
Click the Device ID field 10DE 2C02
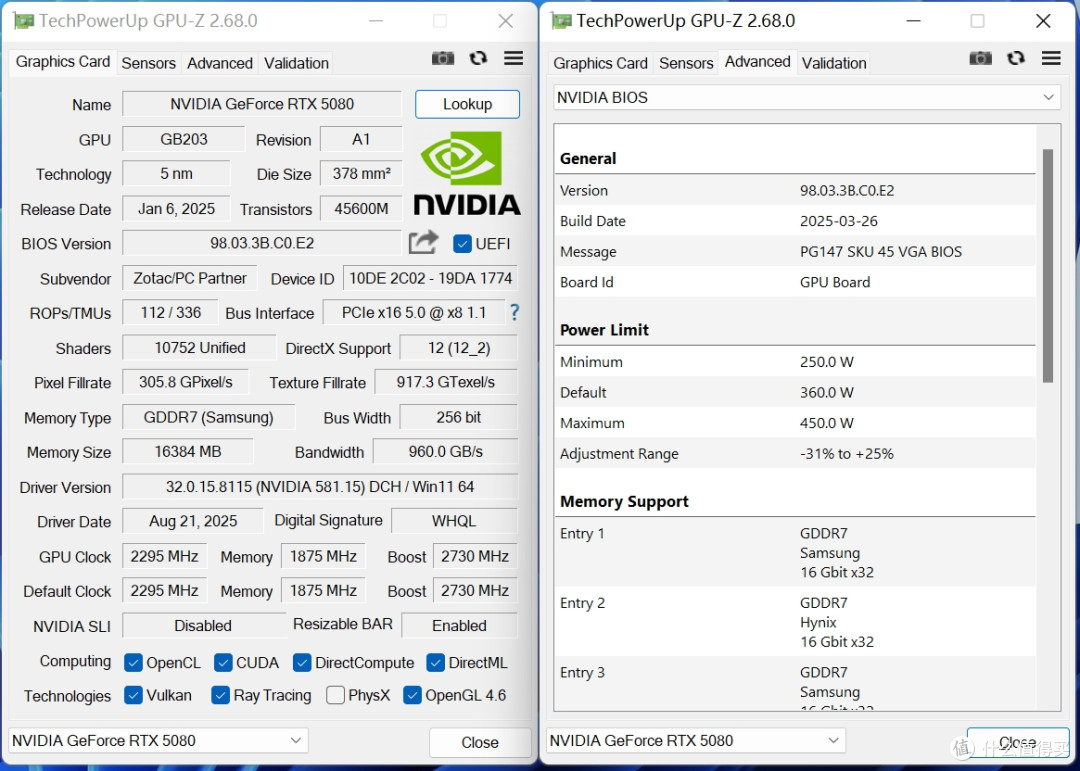(430, 278)
